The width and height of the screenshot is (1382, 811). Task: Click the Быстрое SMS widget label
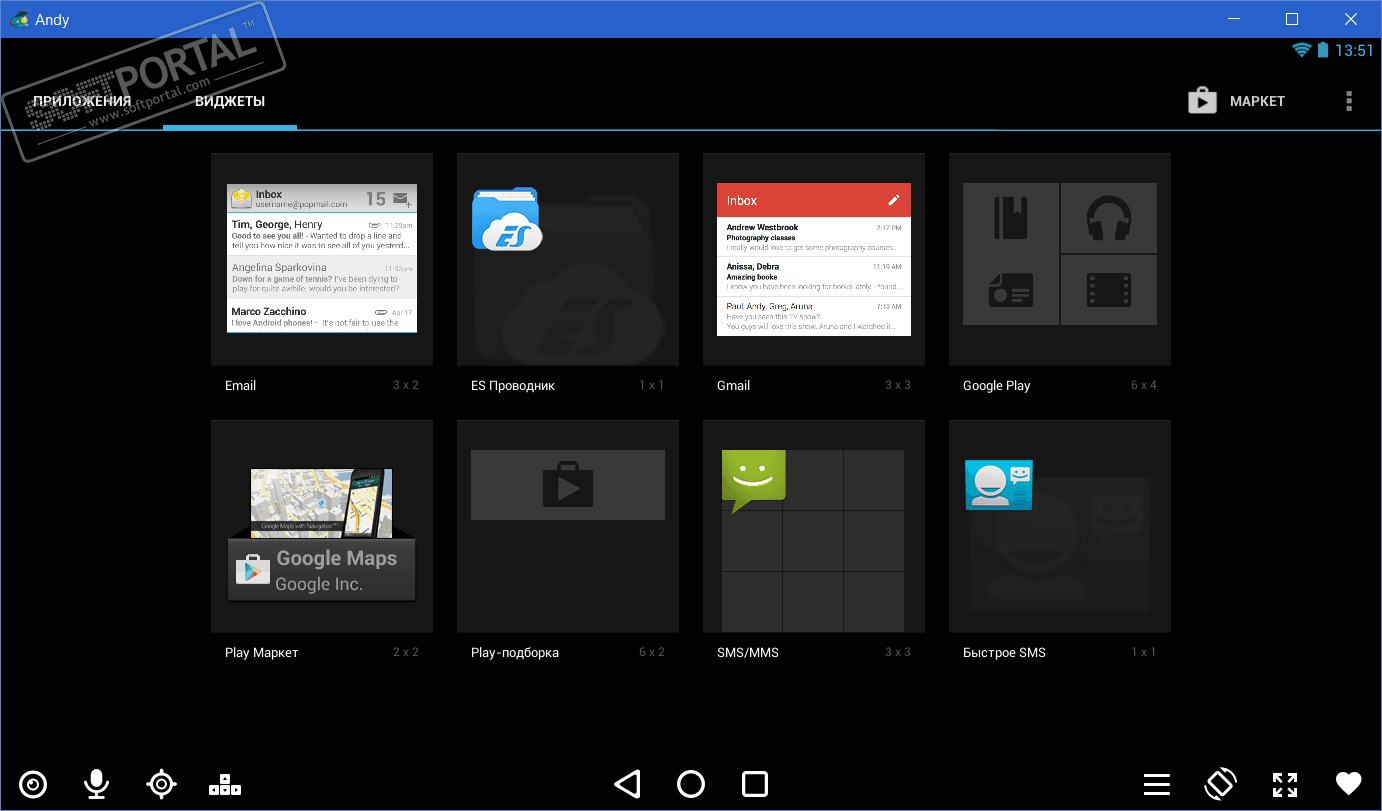click(1004, 652)
